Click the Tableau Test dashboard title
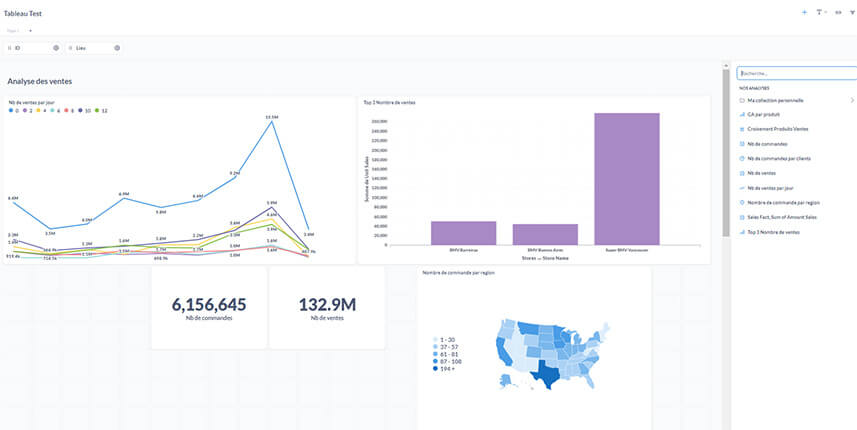The image size is (857, 430). click(23, 14)
